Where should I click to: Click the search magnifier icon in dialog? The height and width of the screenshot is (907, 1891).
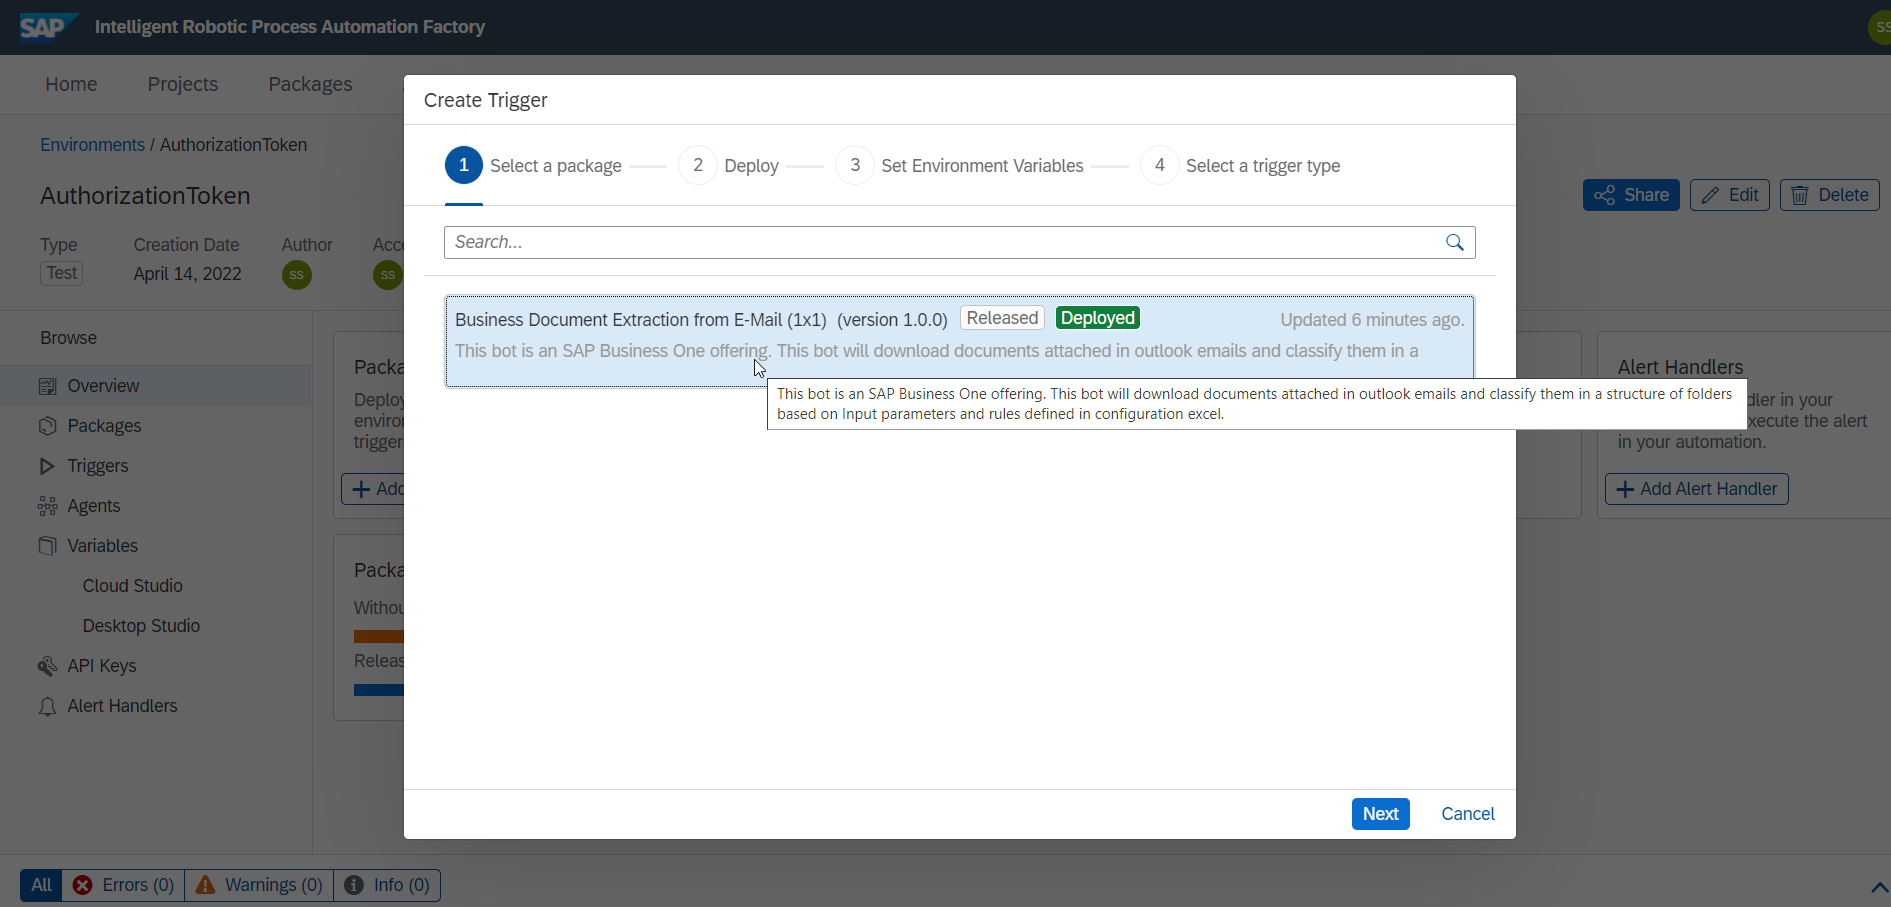(1455, 242)
